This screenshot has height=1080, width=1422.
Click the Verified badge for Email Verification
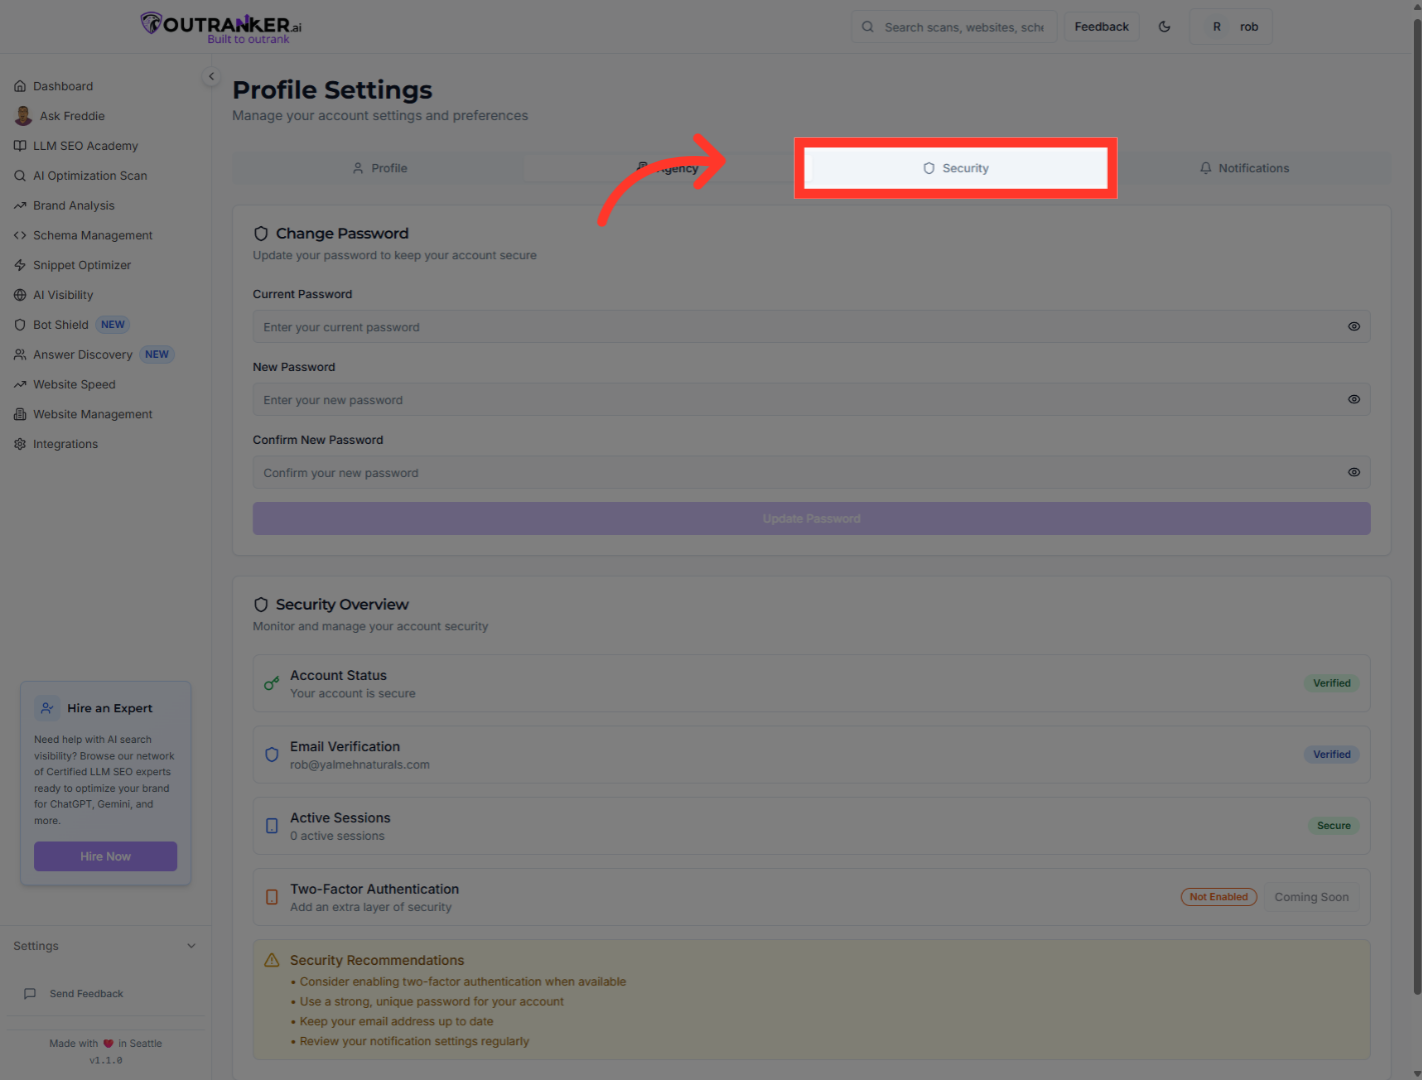1331,755
